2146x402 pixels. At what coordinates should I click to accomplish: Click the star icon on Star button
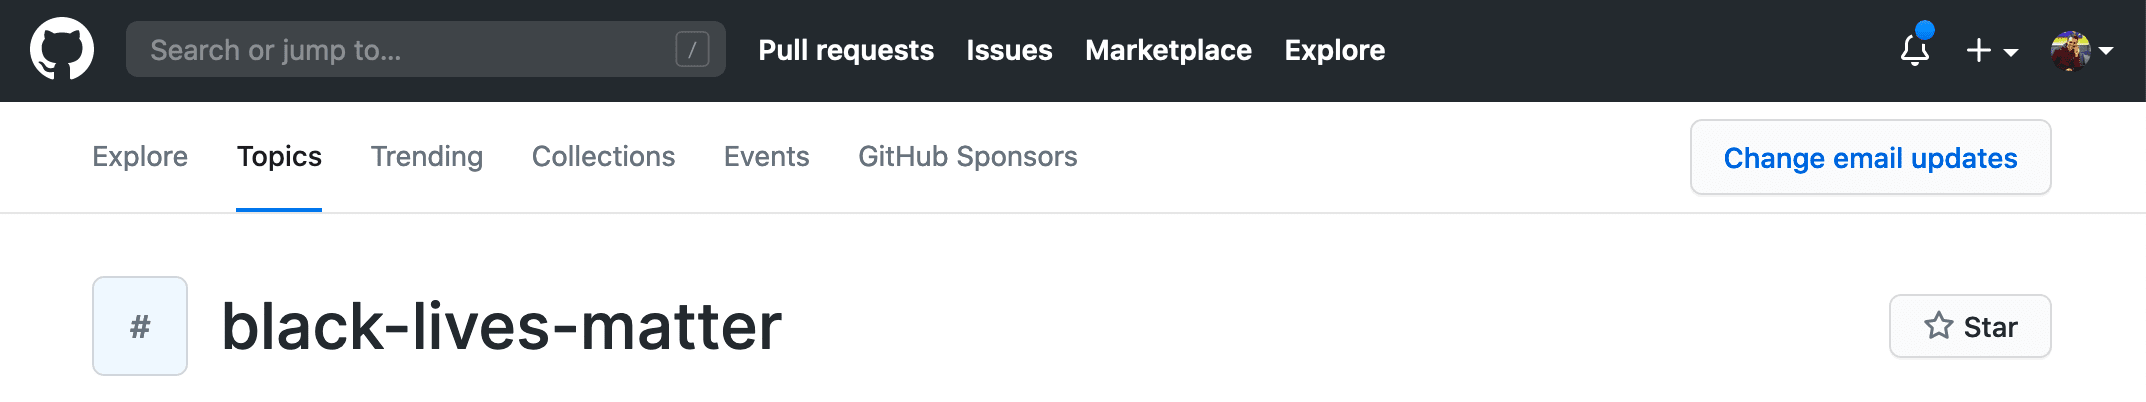[1939, 326]
